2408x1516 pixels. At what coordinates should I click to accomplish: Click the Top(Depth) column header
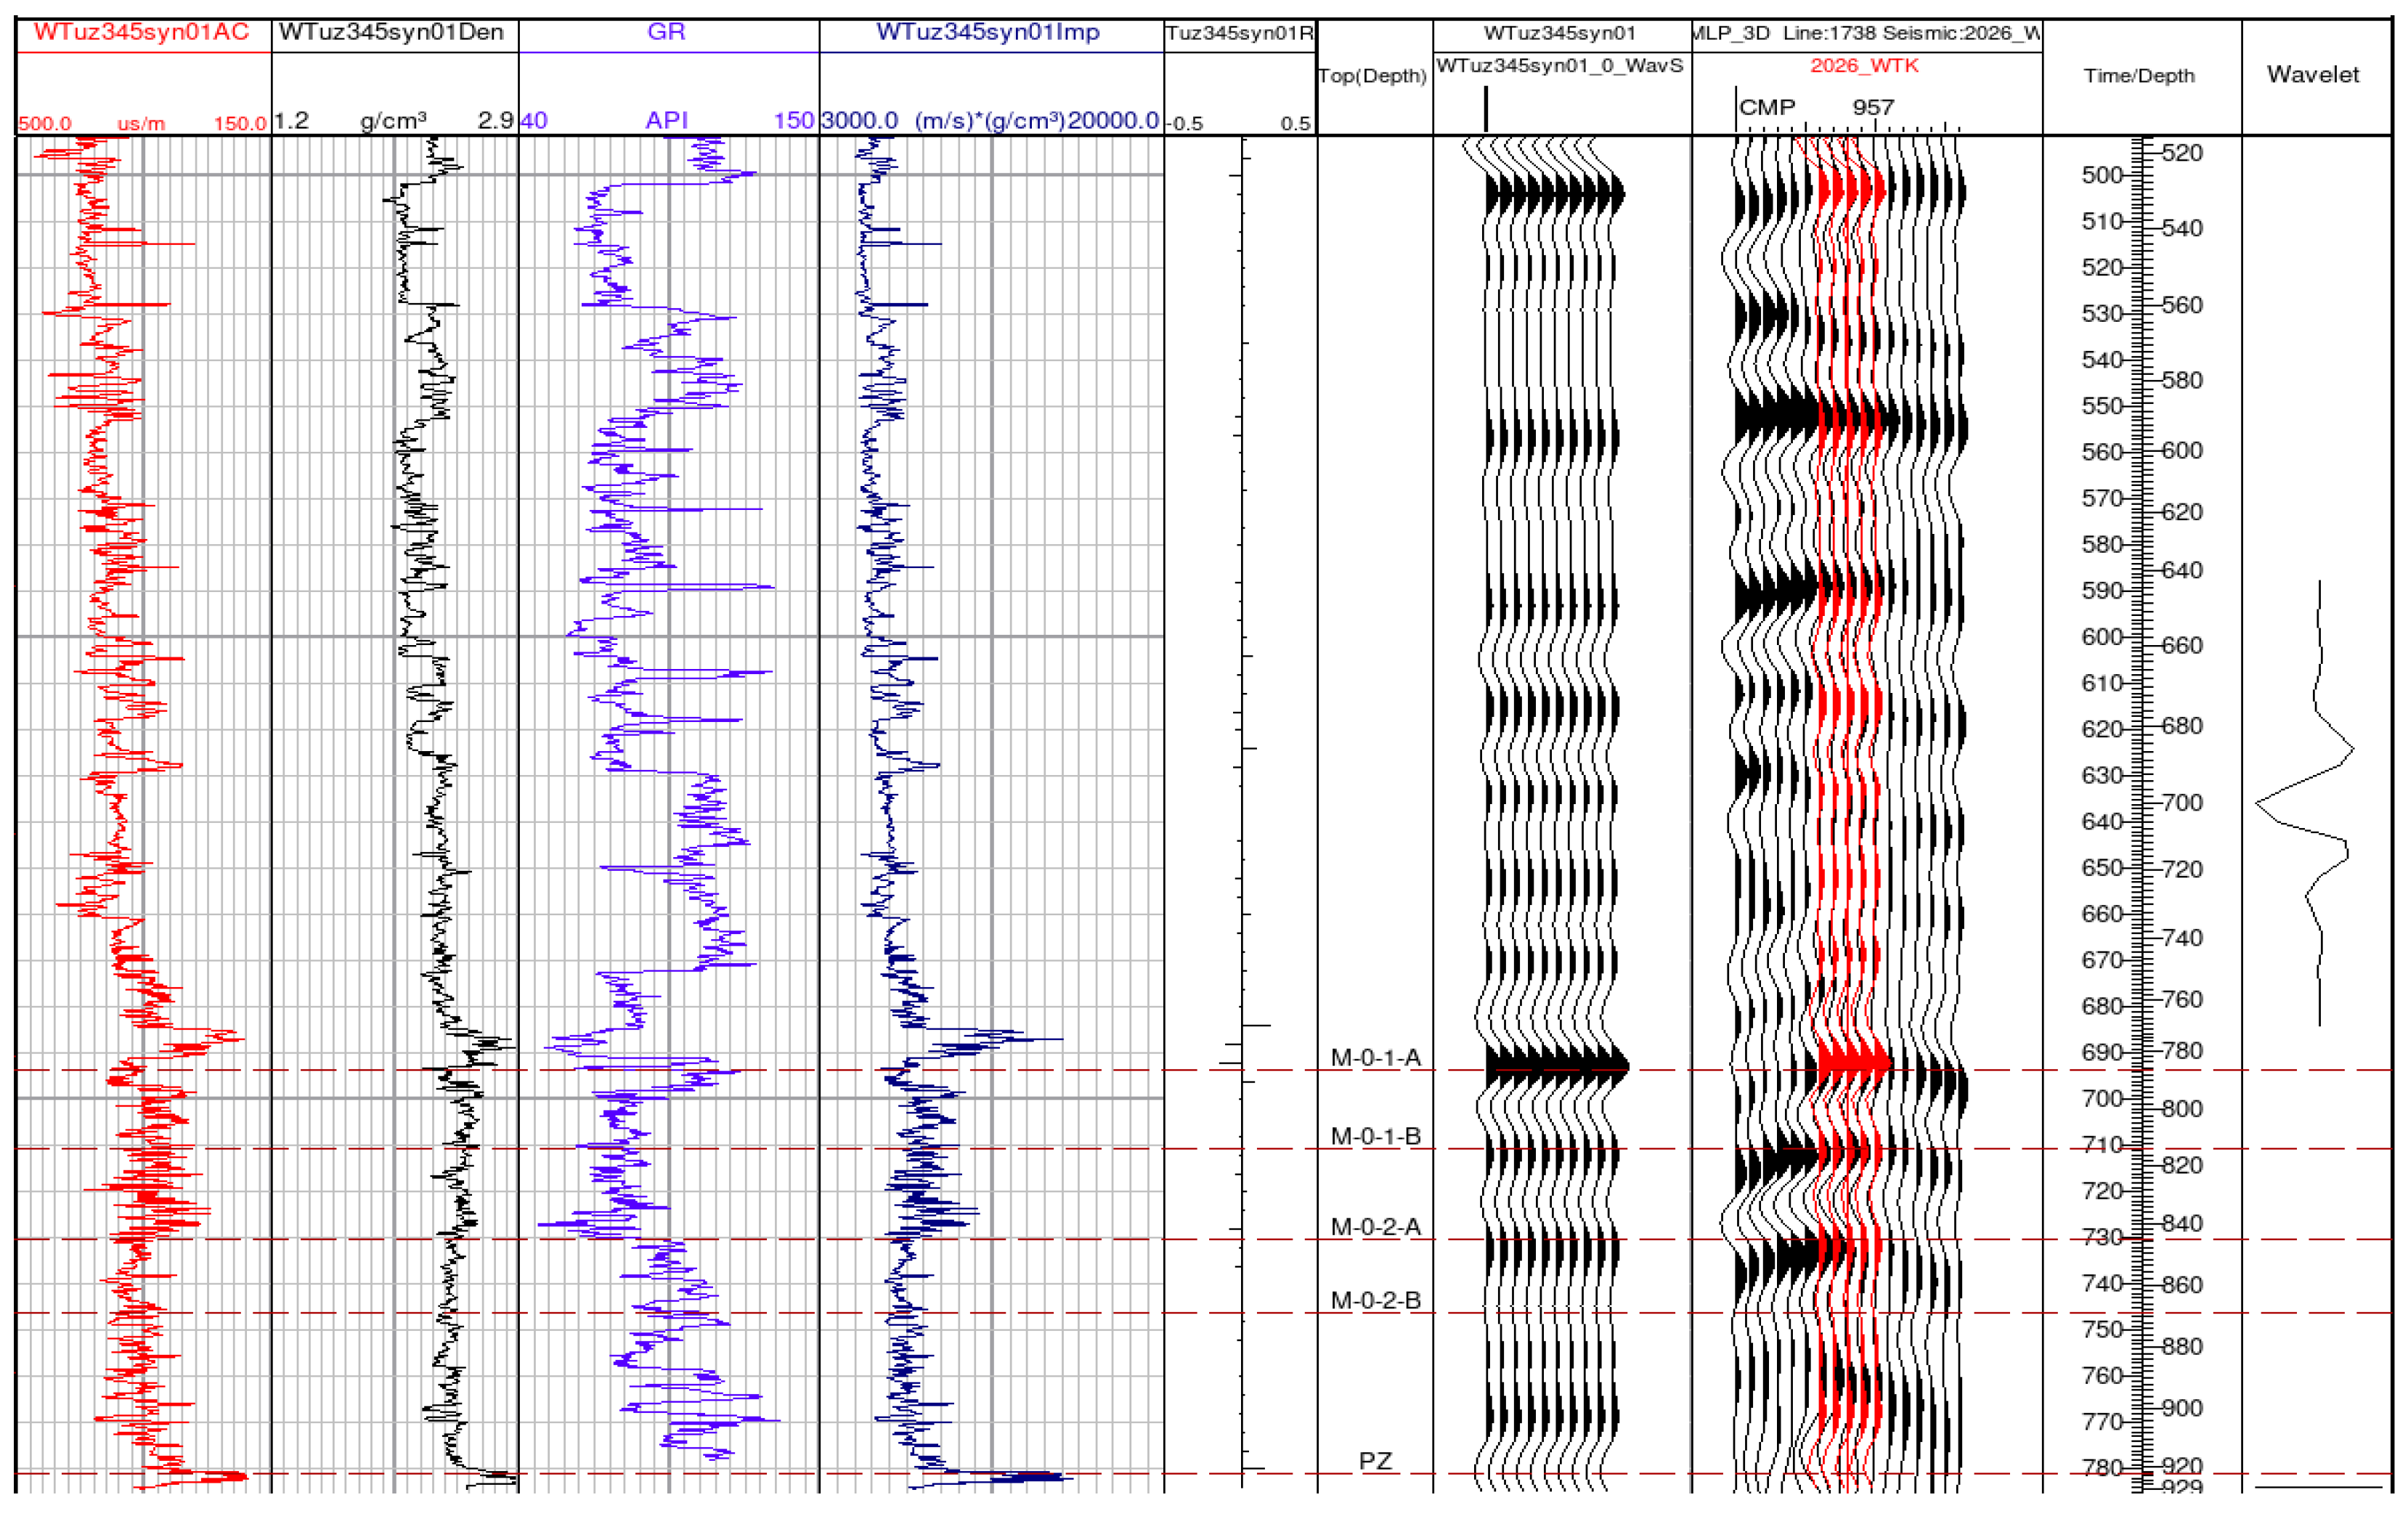[1372, 76]
